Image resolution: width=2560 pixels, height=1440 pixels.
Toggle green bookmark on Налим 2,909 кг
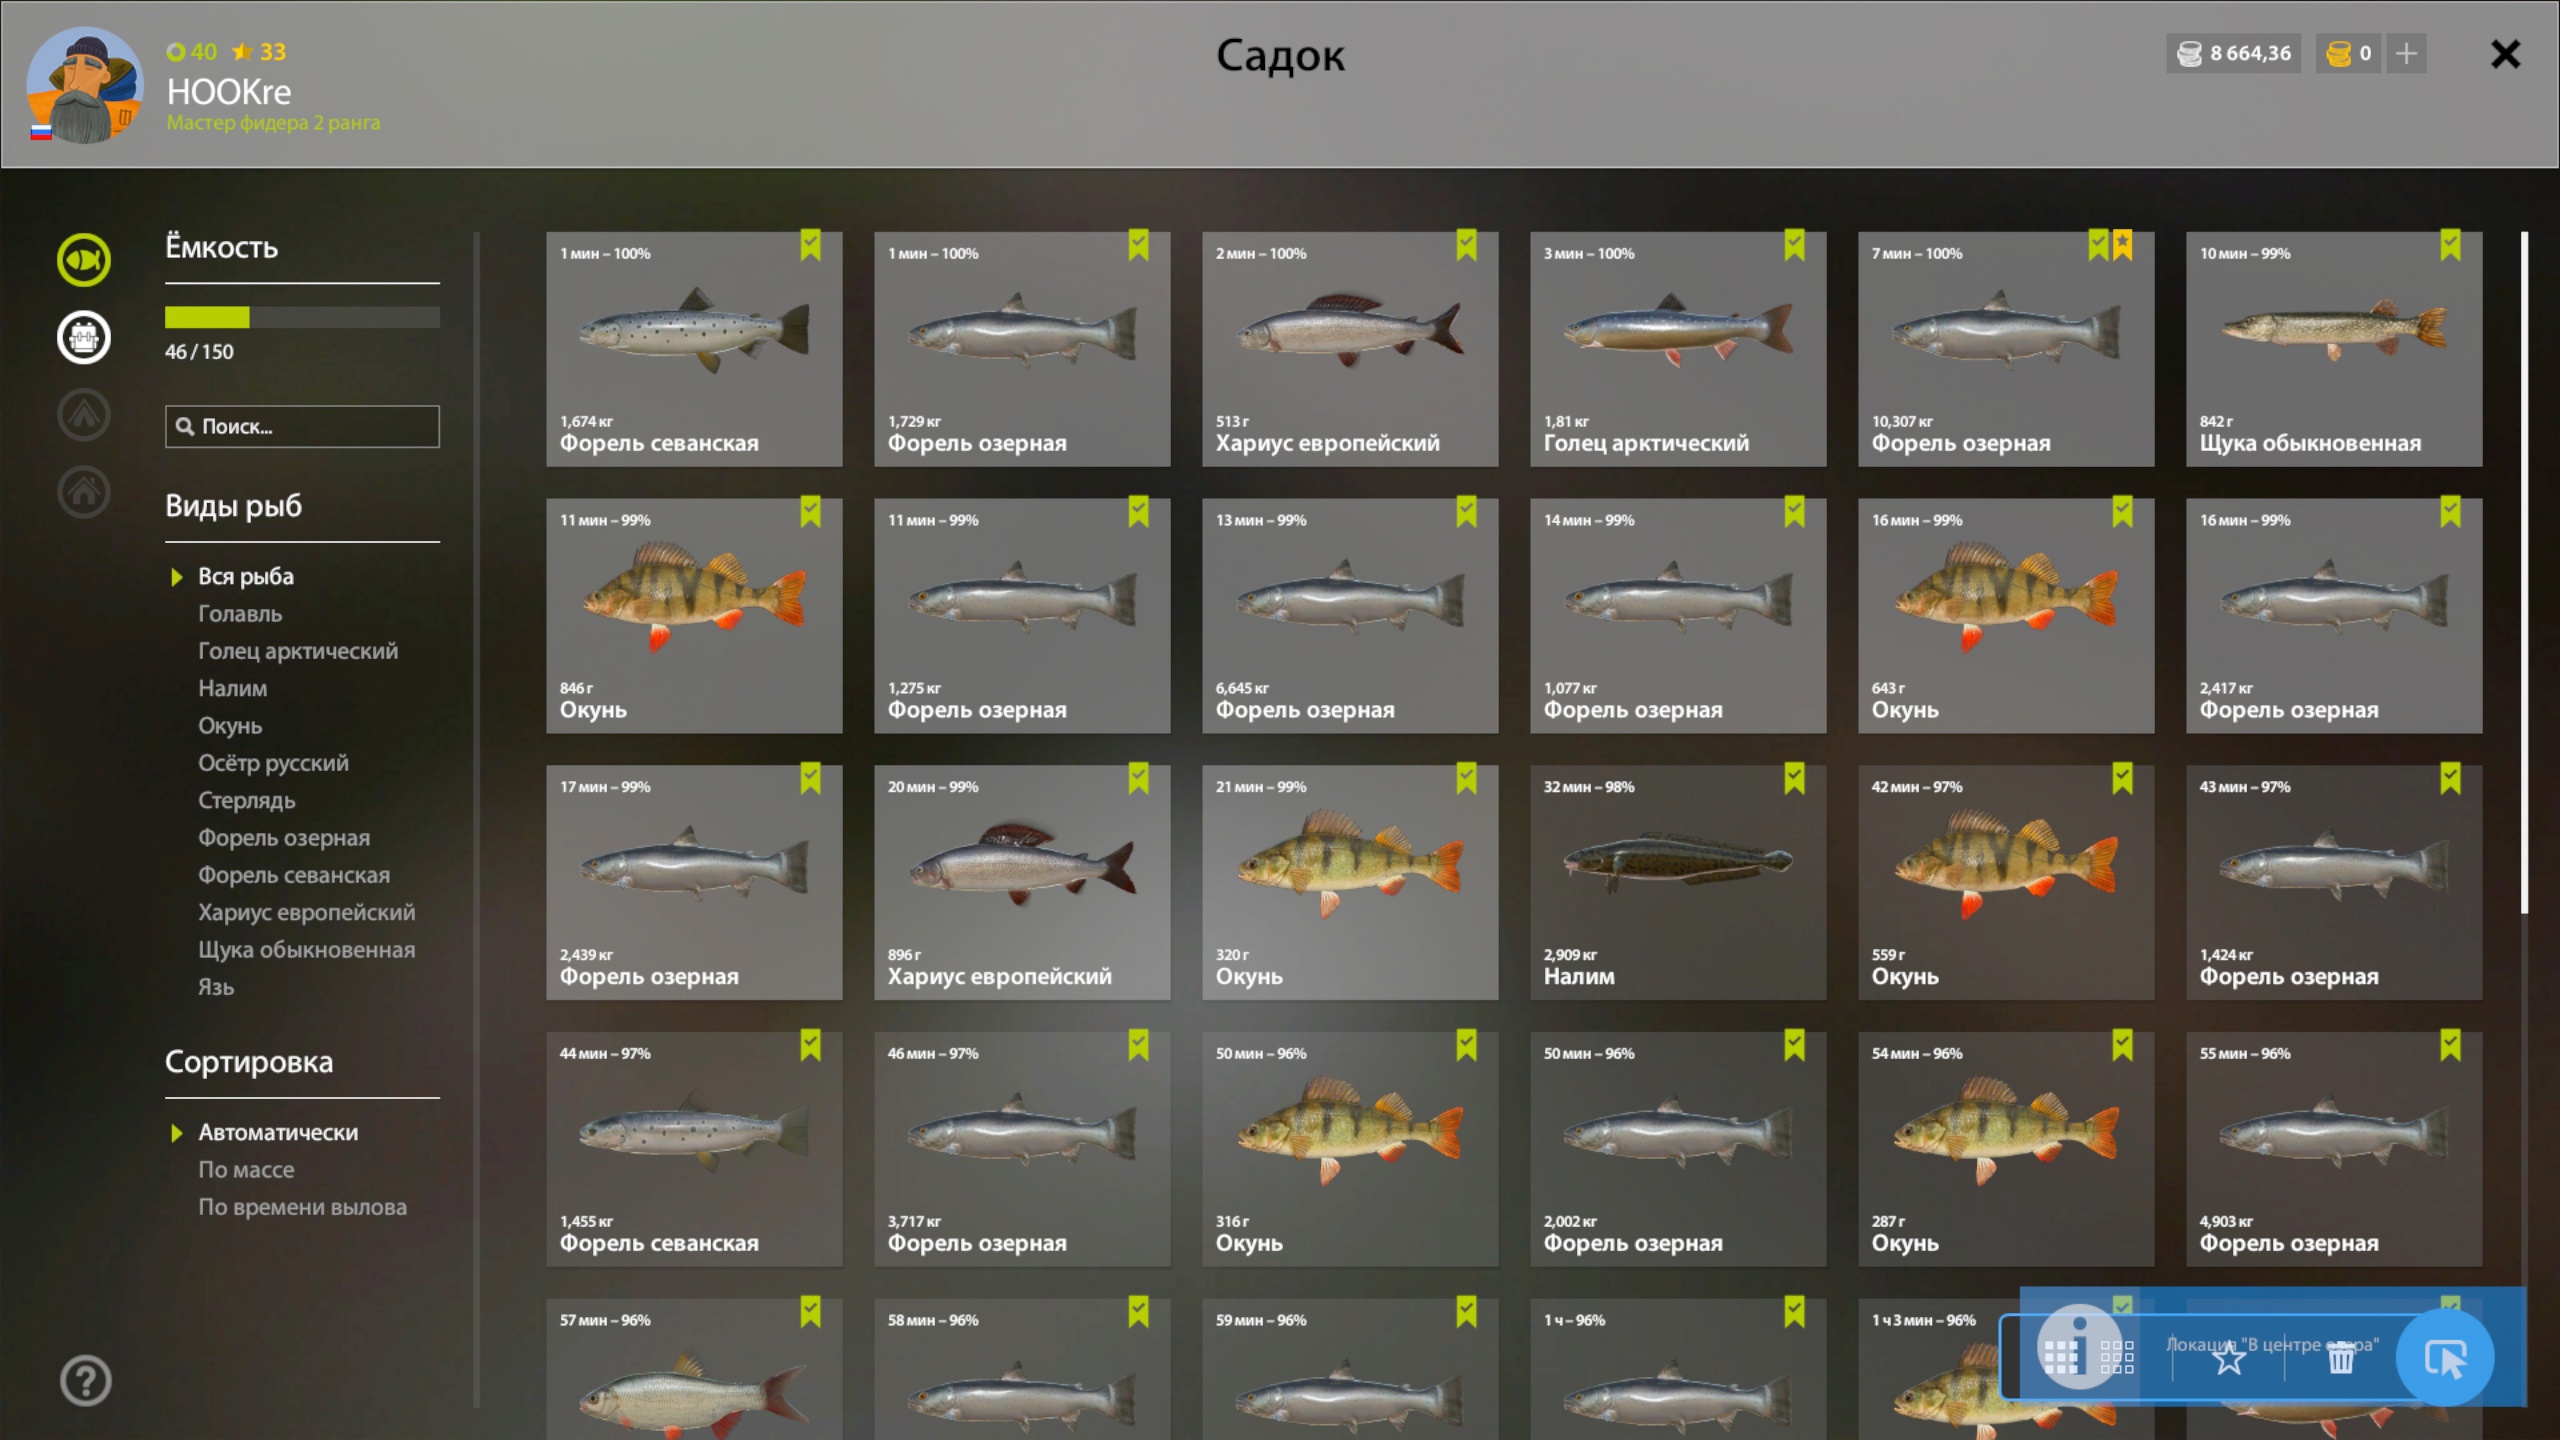pyautogui.click(x=1794, y=778)
